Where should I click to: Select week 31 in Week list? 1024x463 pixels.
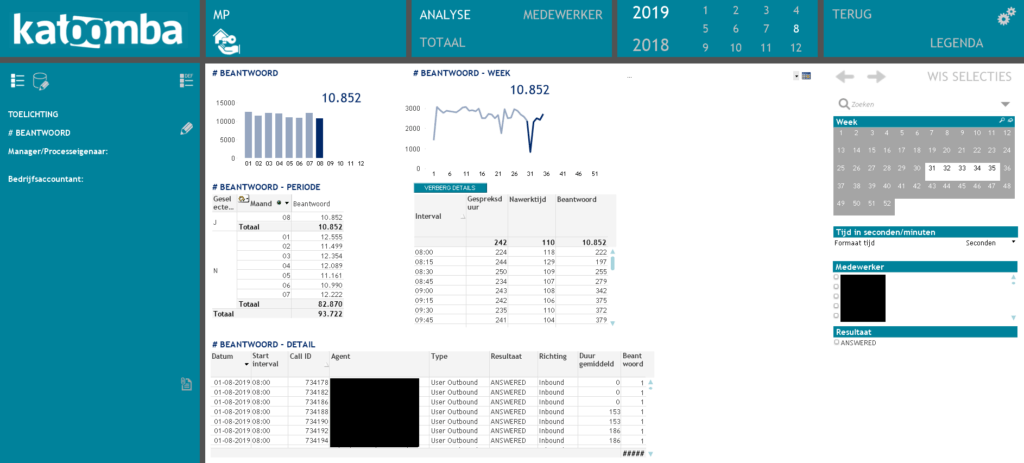tap(932, 168)
